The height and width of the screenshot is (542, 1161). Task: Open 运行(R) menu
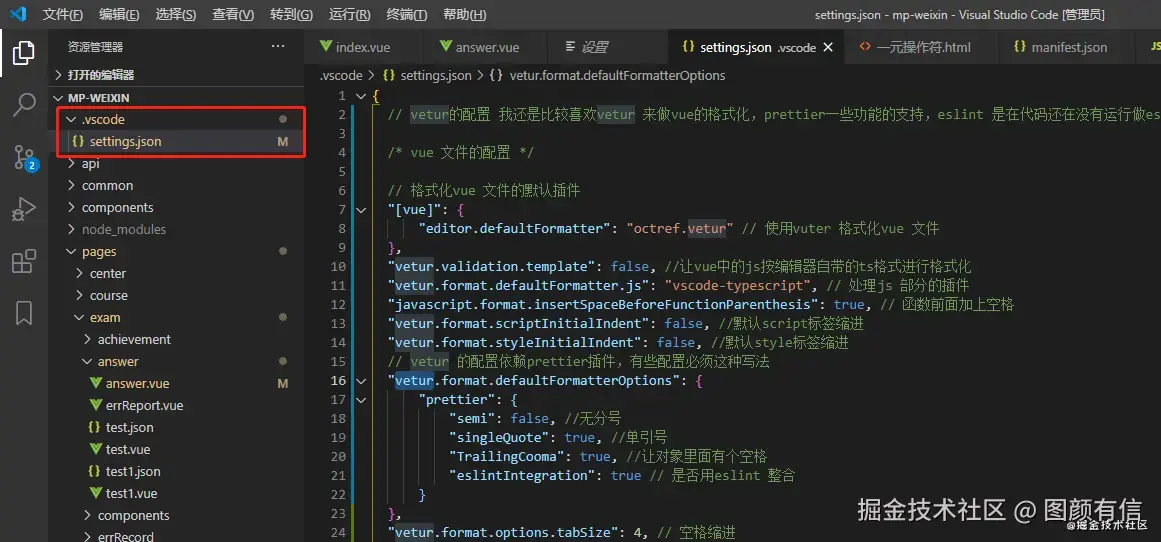pos(349,15)
